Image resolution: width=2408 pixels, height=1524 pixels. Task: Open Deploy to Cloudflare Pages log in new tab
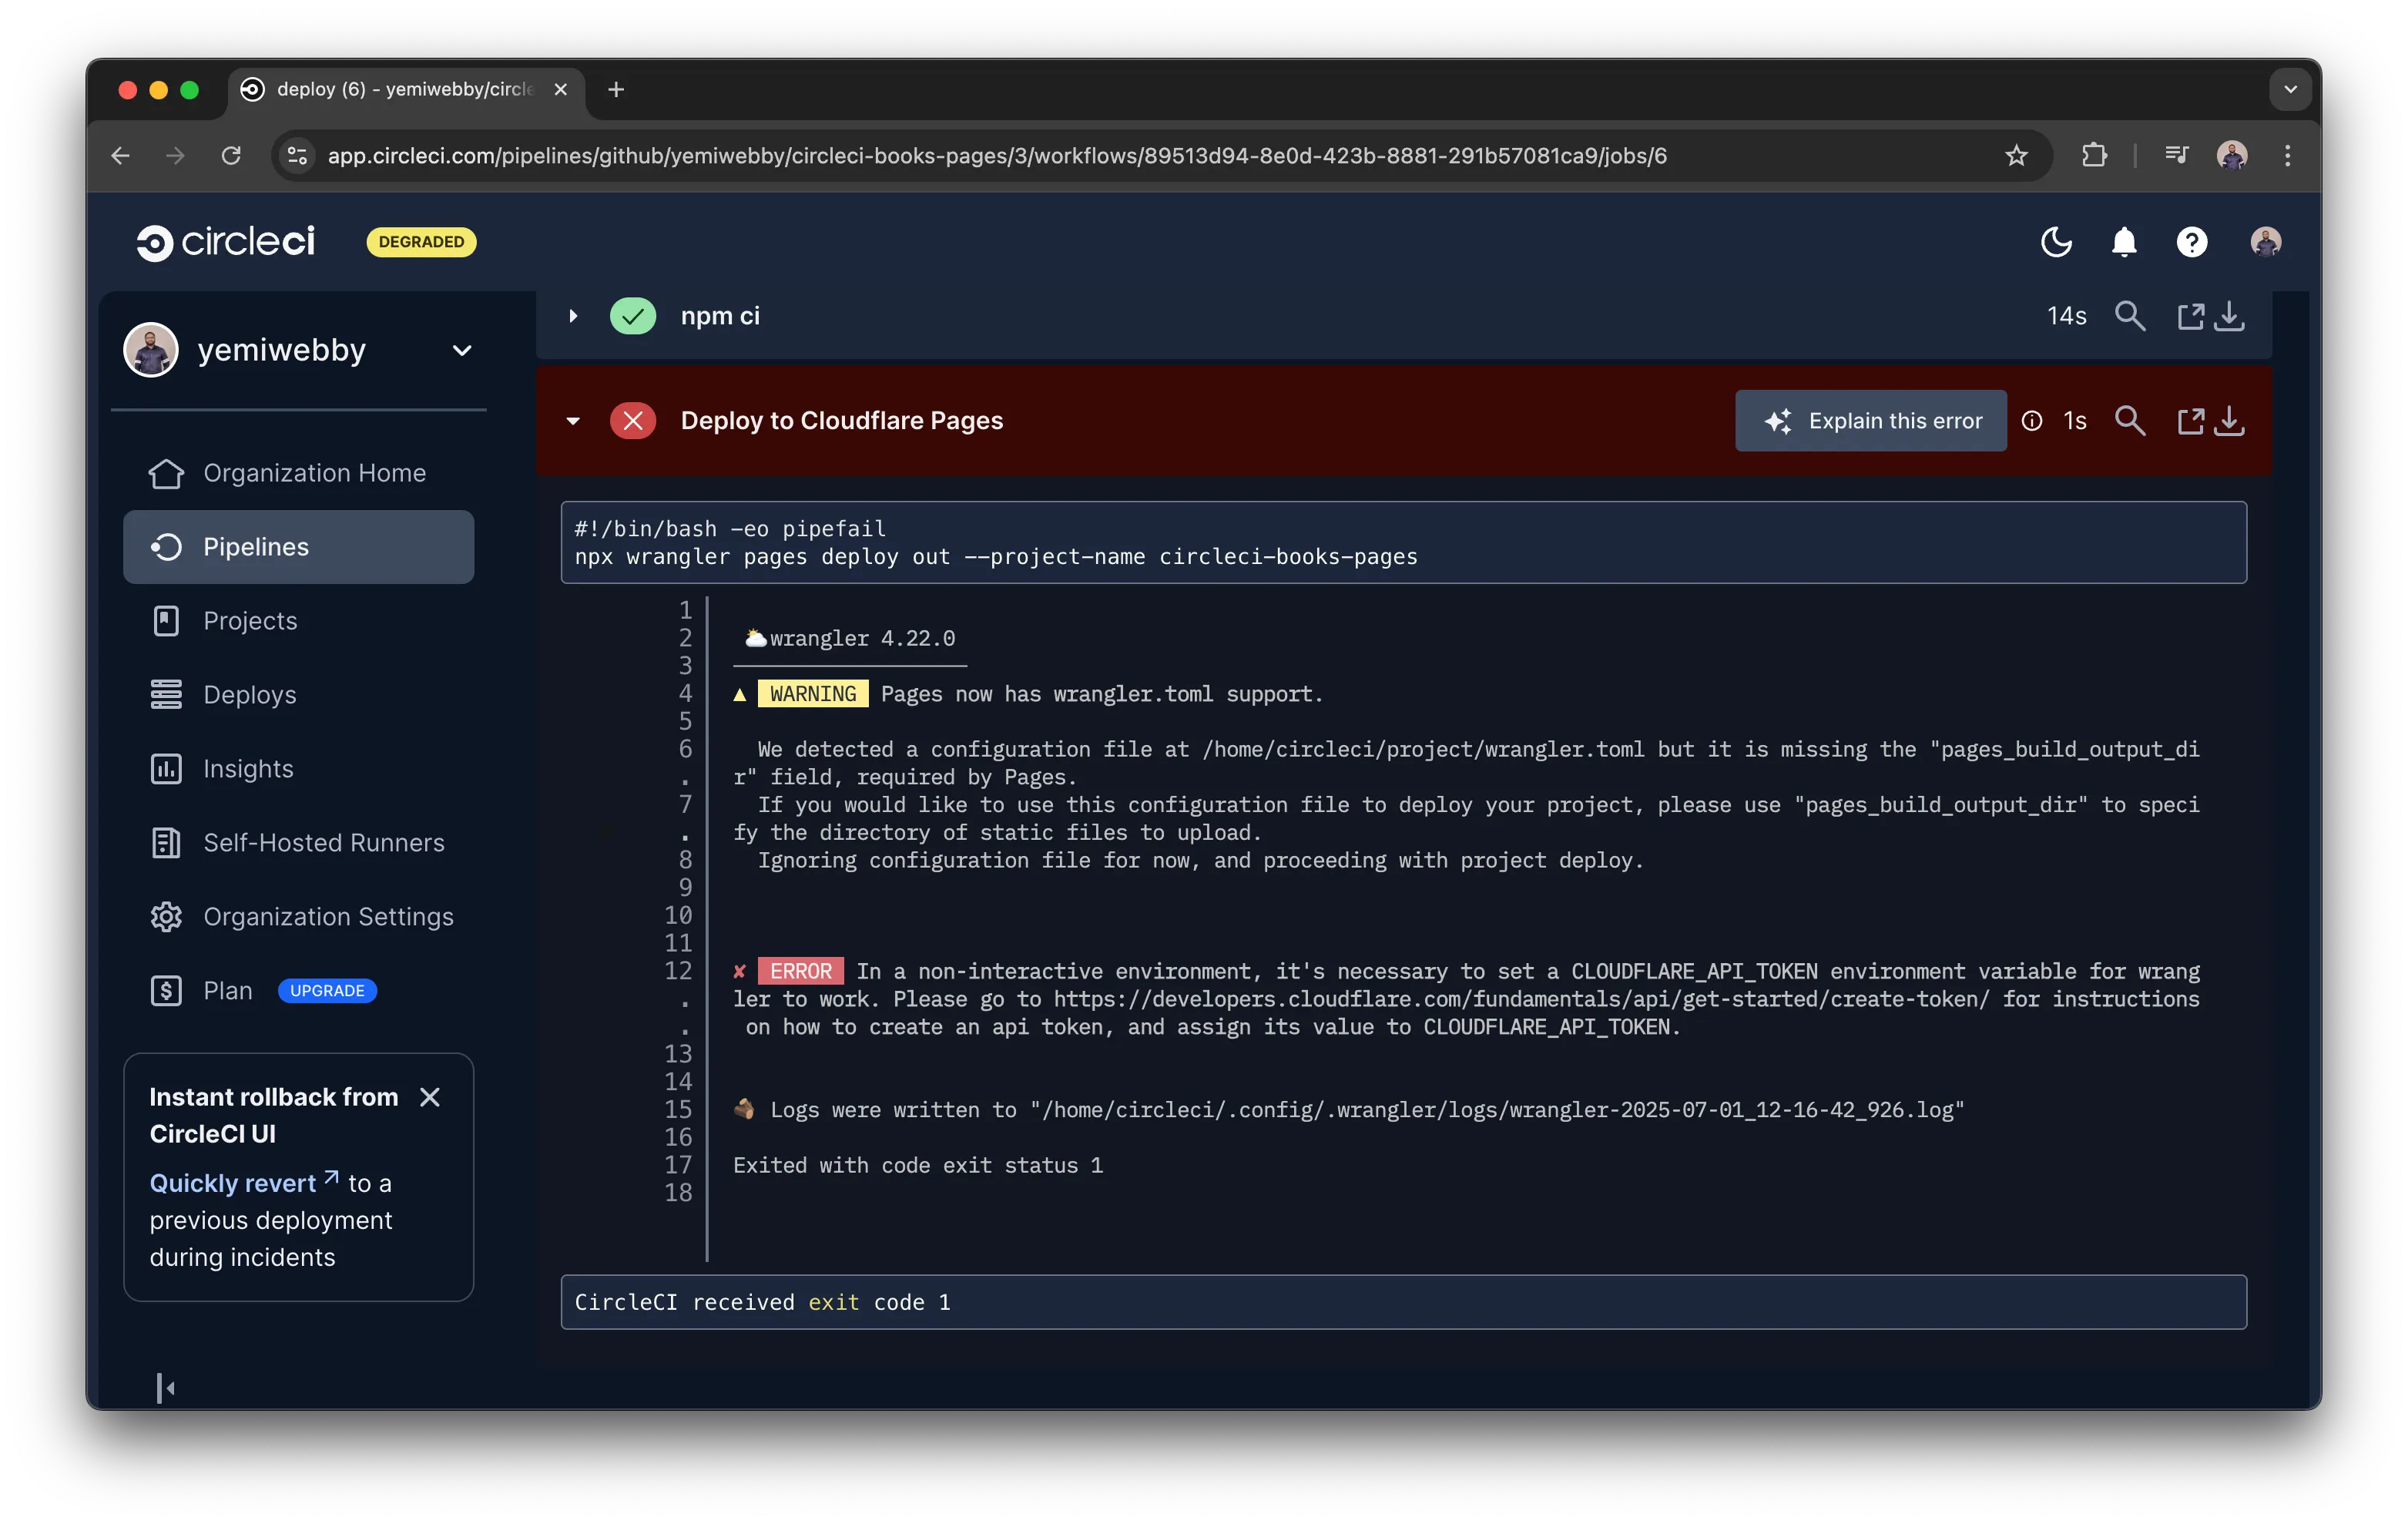(2190, 421)
